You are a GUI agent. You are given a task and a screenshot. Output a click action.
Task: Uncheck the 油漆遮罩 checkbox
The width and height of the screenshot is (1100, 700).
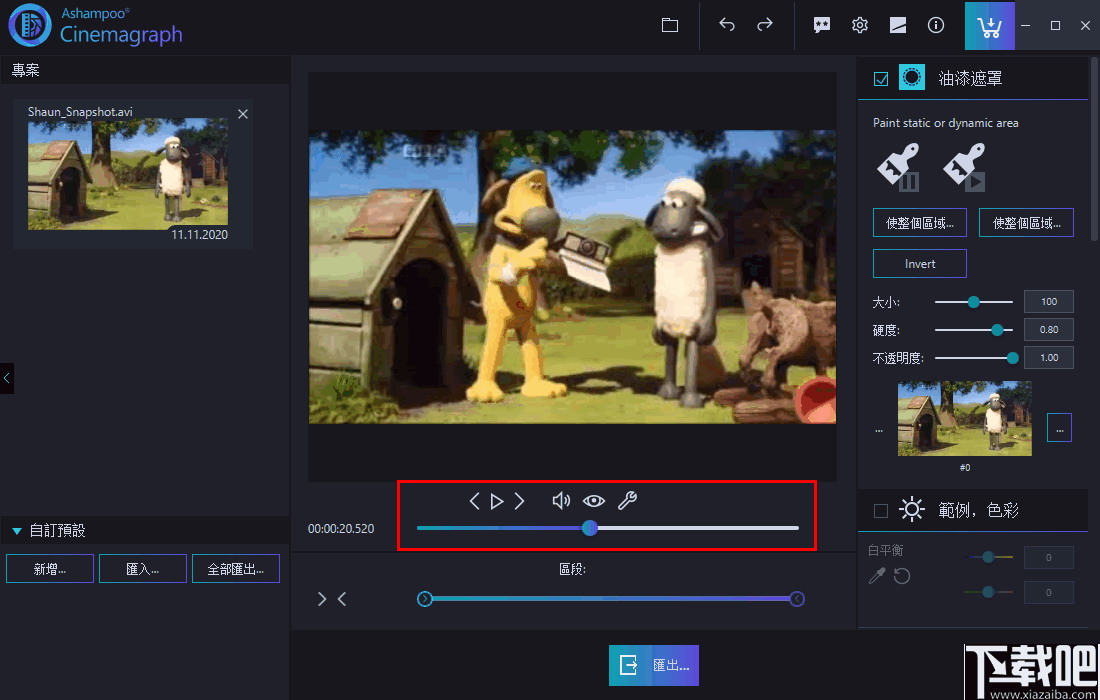pyautogui.click(x=881, y=79)
